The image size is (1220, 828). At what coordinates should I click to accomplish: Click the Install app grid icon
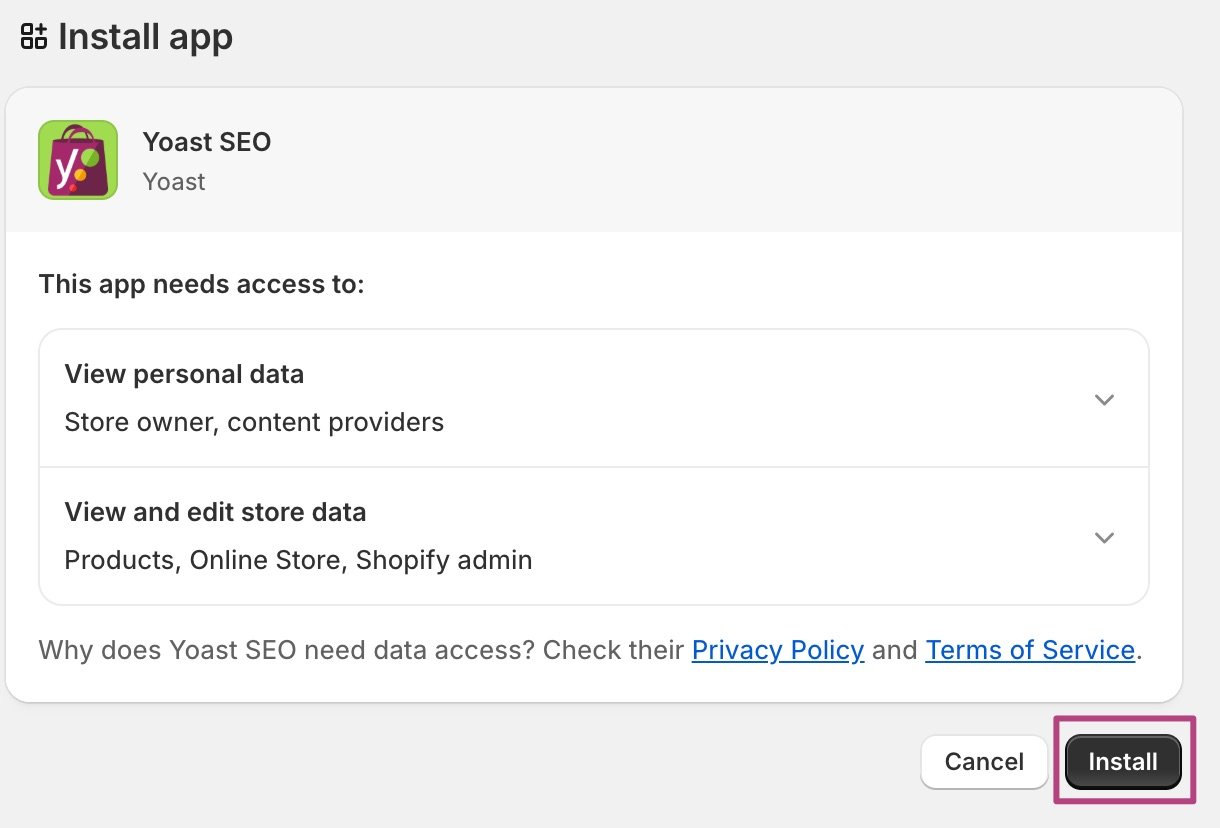(x=34, y=37)
